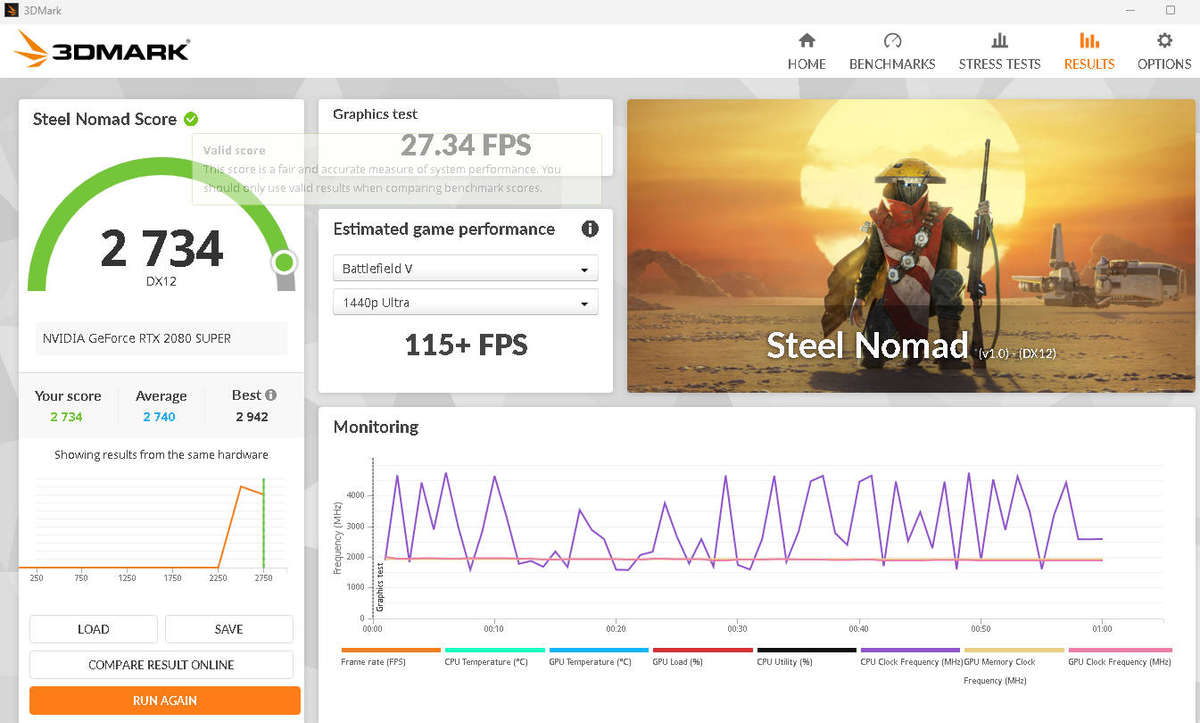Toggle the CPU Temperature monitoring line

click(495, 650)
